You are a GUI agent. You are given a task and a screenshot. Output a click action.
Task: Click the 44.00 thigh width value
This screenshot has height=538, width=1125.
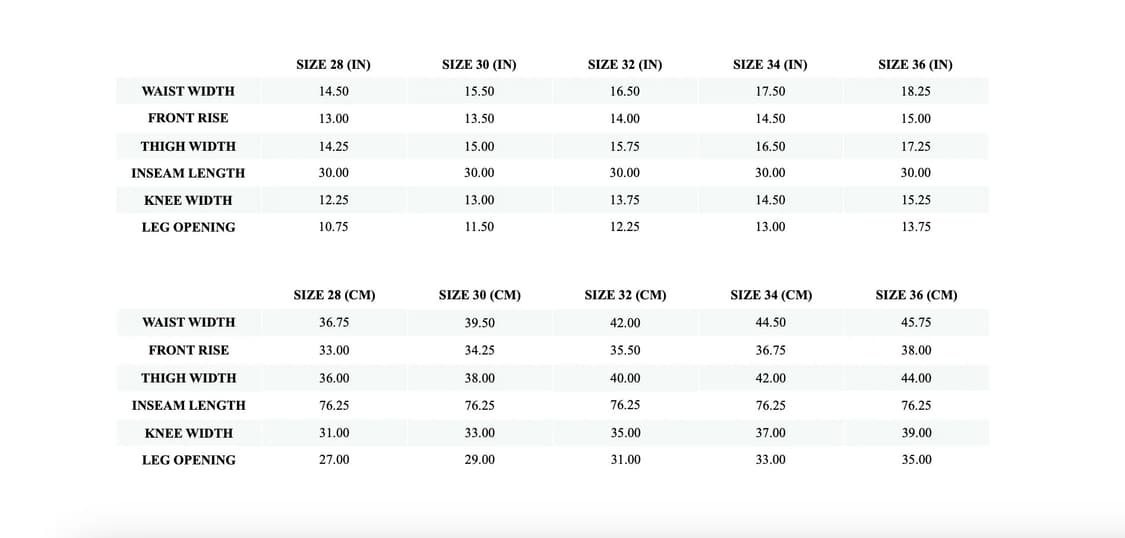coord(916,378)
